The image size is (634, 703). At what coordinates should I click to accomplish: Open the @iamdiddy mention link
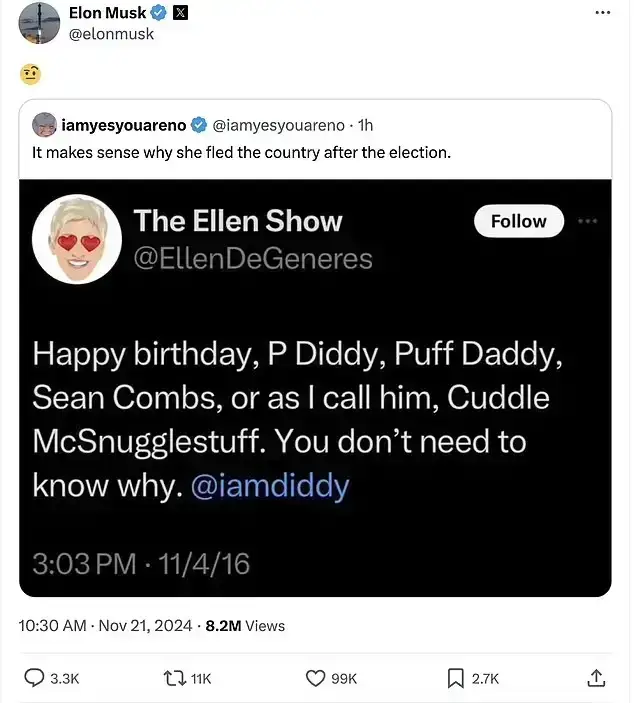[269, 487]
